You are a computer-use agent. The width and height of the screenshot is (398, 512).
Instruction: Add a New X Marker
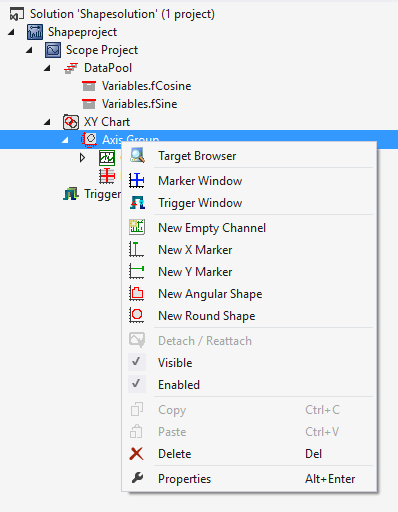(x=249, y=250)
